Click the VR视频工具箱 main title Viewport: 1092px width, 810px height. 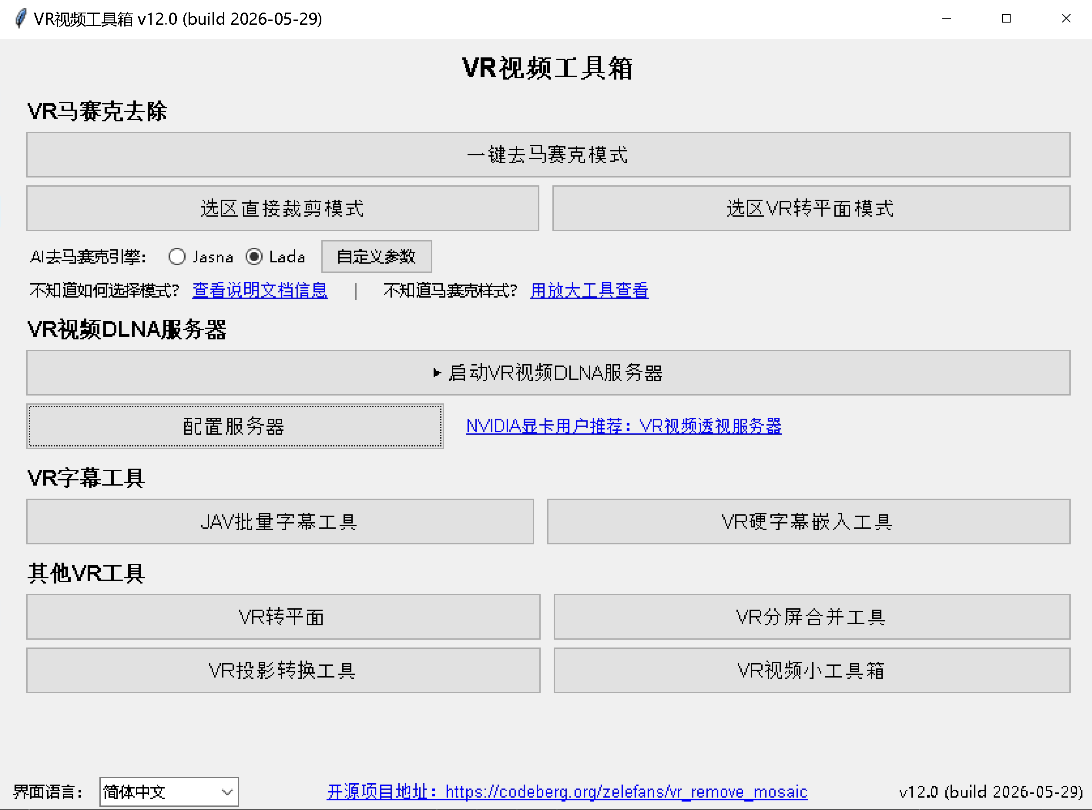pyautogui.click(x=547, y=68)
